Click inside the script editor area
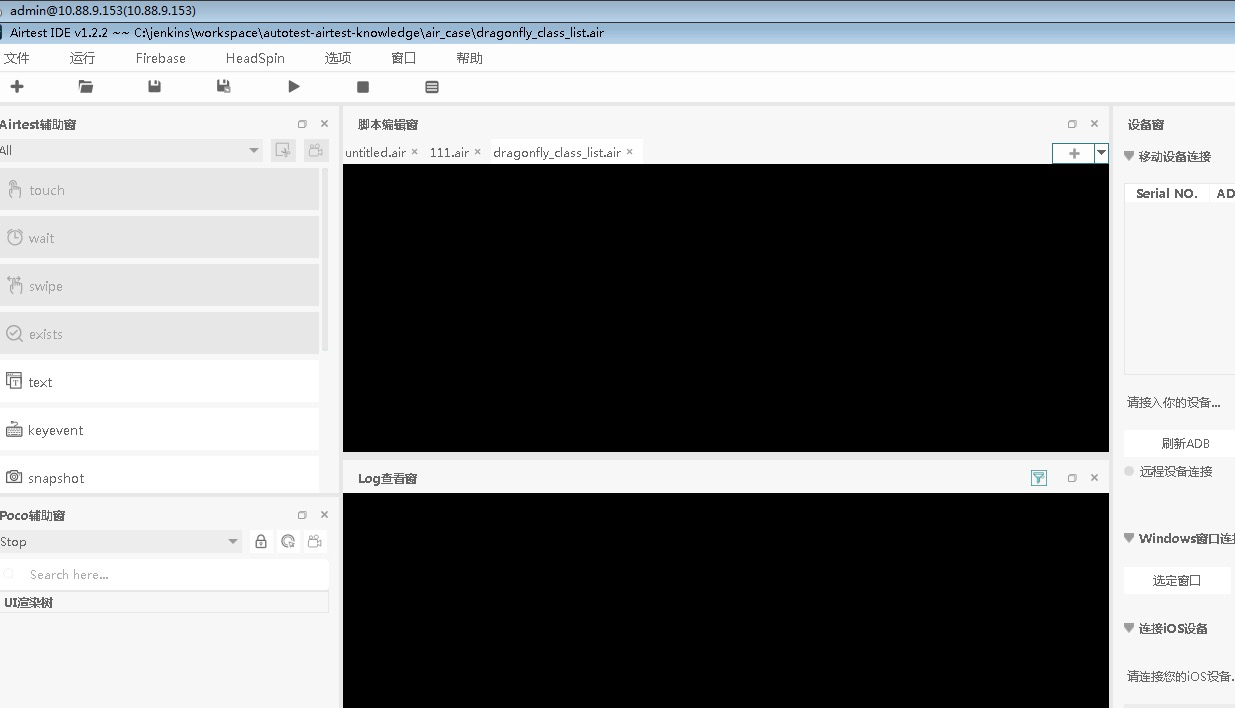The image size is (1235, 708). 726,308
